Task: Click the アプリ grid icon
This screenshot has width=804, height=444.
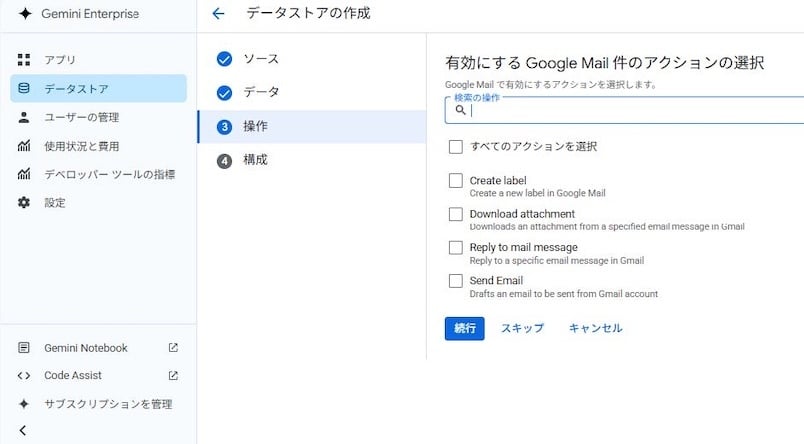Action: coord(24,59)
